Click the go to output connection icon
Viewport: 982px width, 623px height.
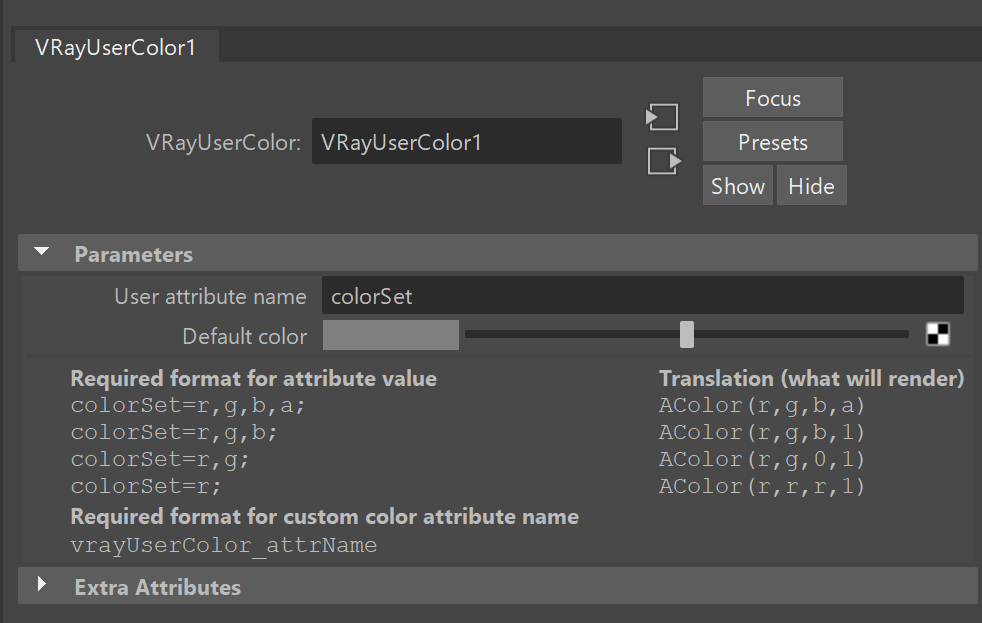[x=664, y=161]
